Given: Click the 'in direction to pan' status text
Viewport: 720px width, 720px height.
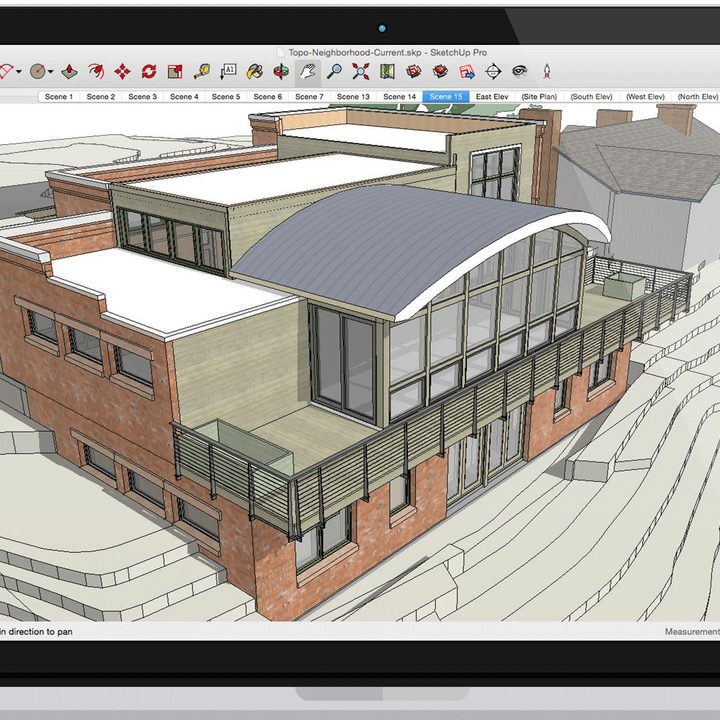Looking at the screenshot, I should click(36, 632).
